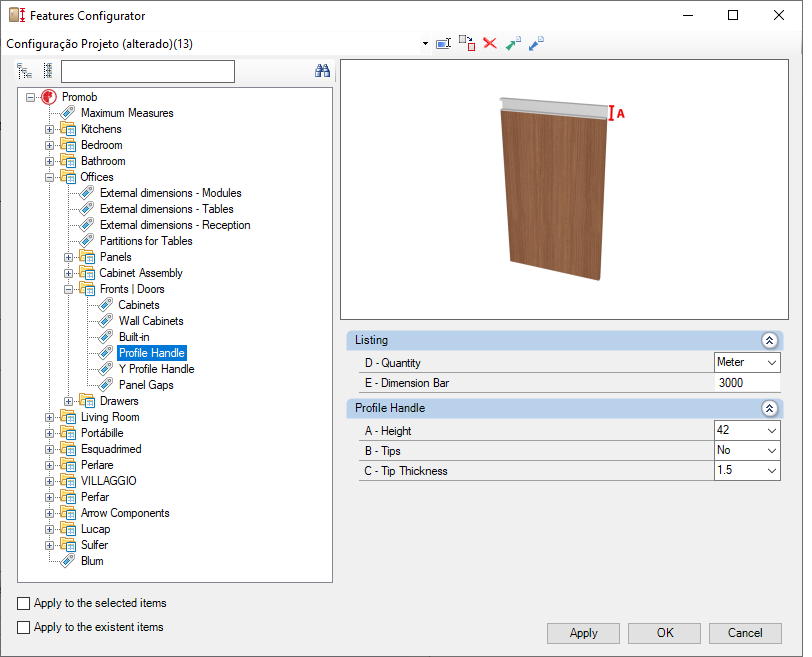The image size is (812, 657).
Task: Open the configuration name dropdown arrow
Action: point(425,43)
